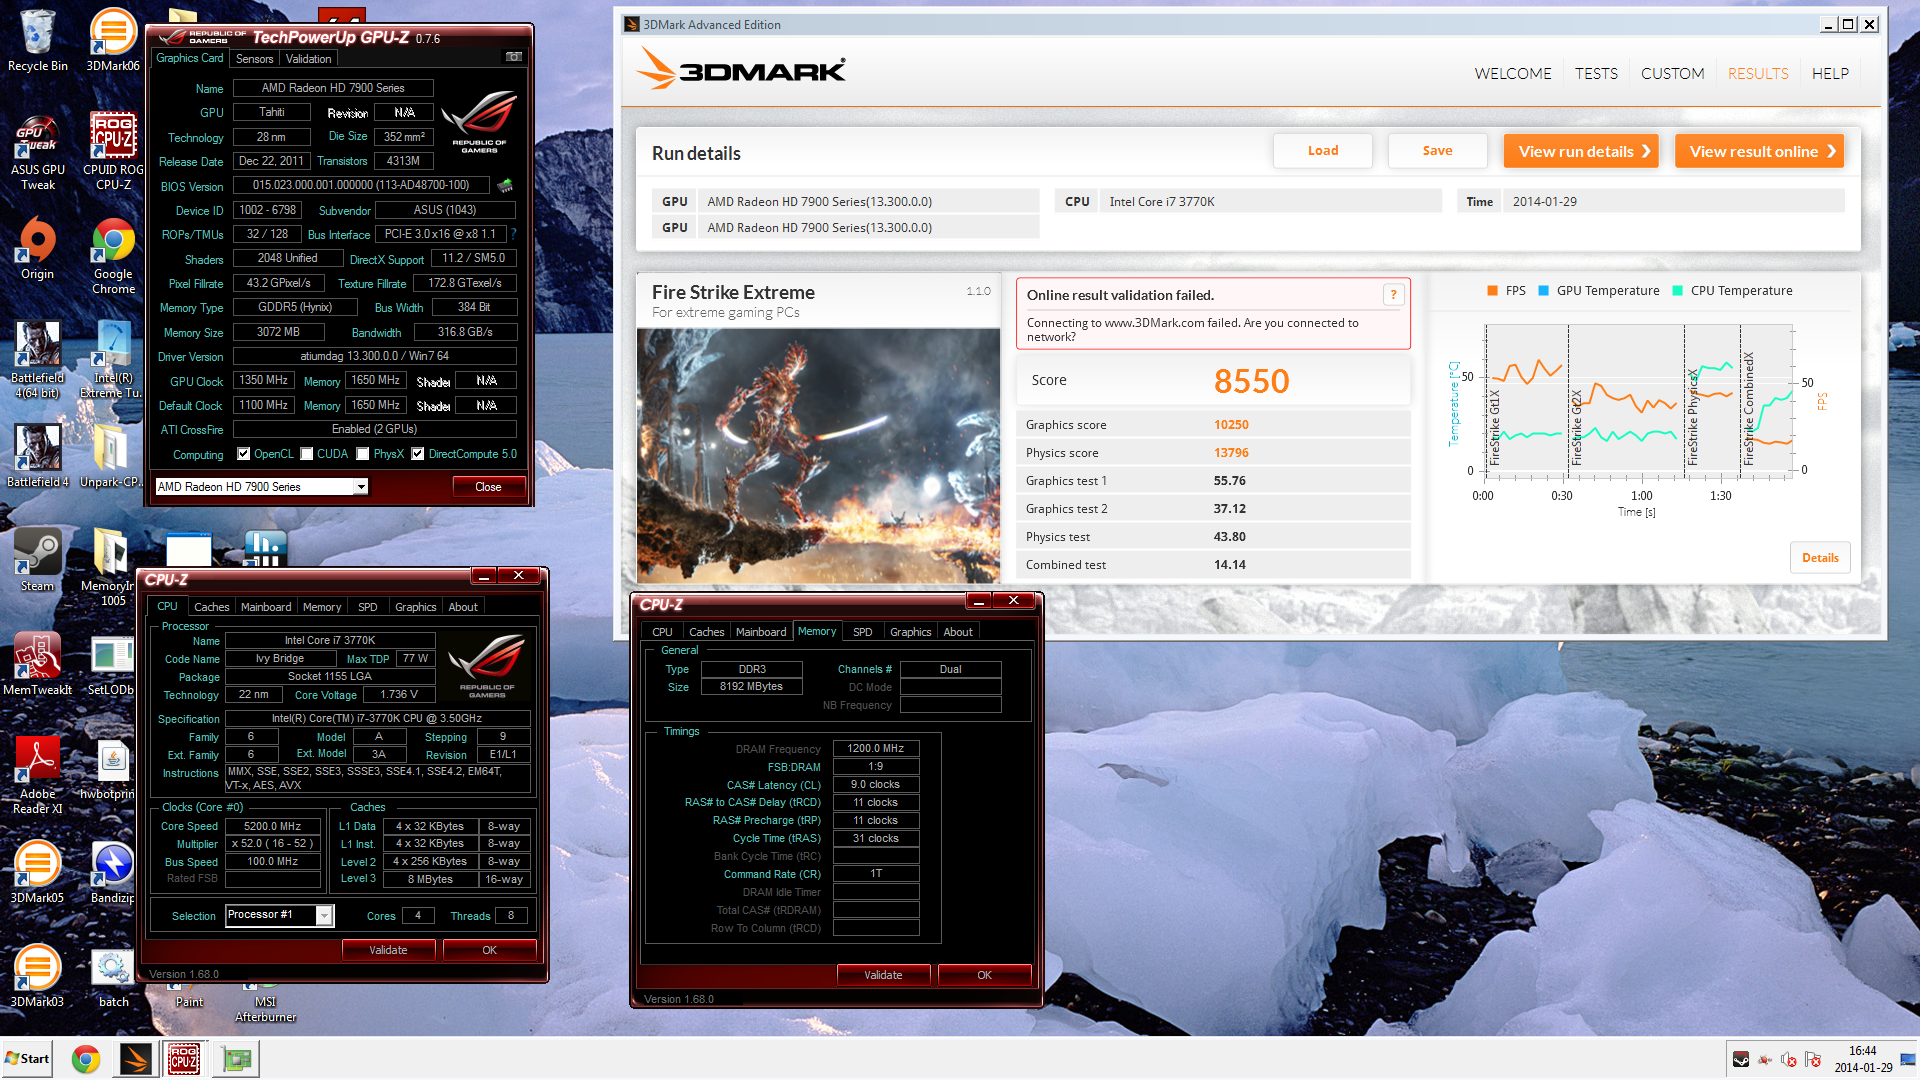
Task: Click the Fire Strike Extreme preview image
Action: point(818,456)
